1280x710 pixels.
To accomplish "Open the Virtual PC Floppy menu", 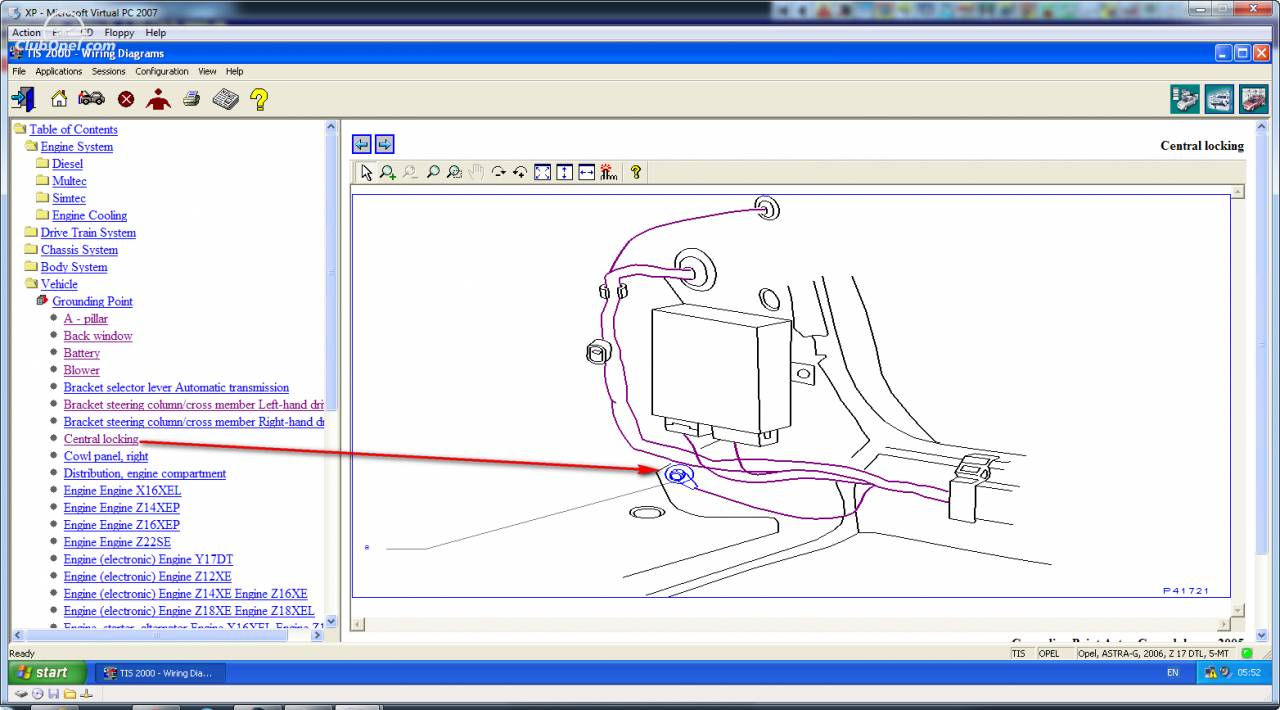I will (119, 32).
